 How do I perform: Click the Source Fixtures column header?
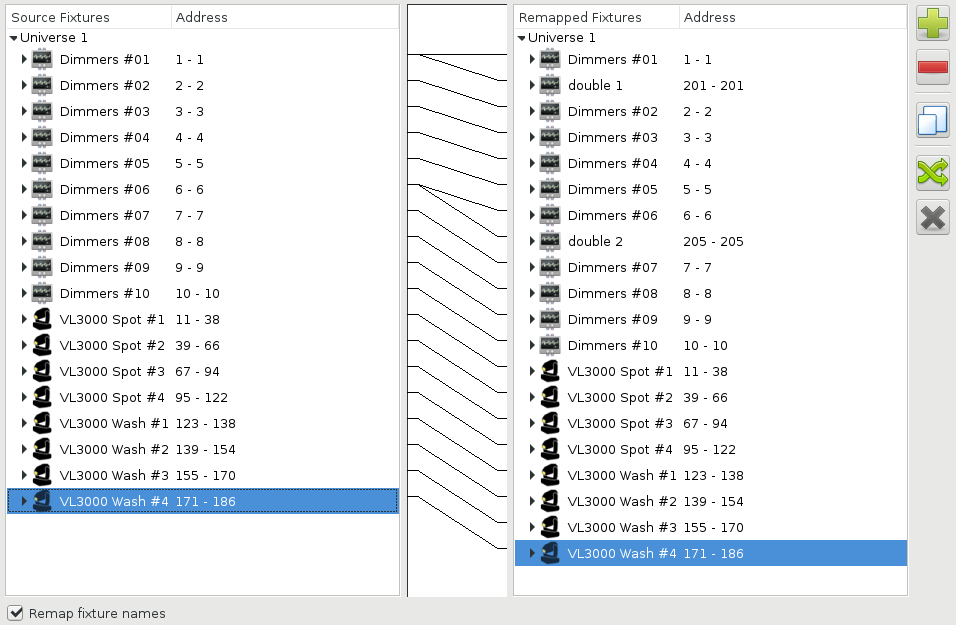point(89,17)
